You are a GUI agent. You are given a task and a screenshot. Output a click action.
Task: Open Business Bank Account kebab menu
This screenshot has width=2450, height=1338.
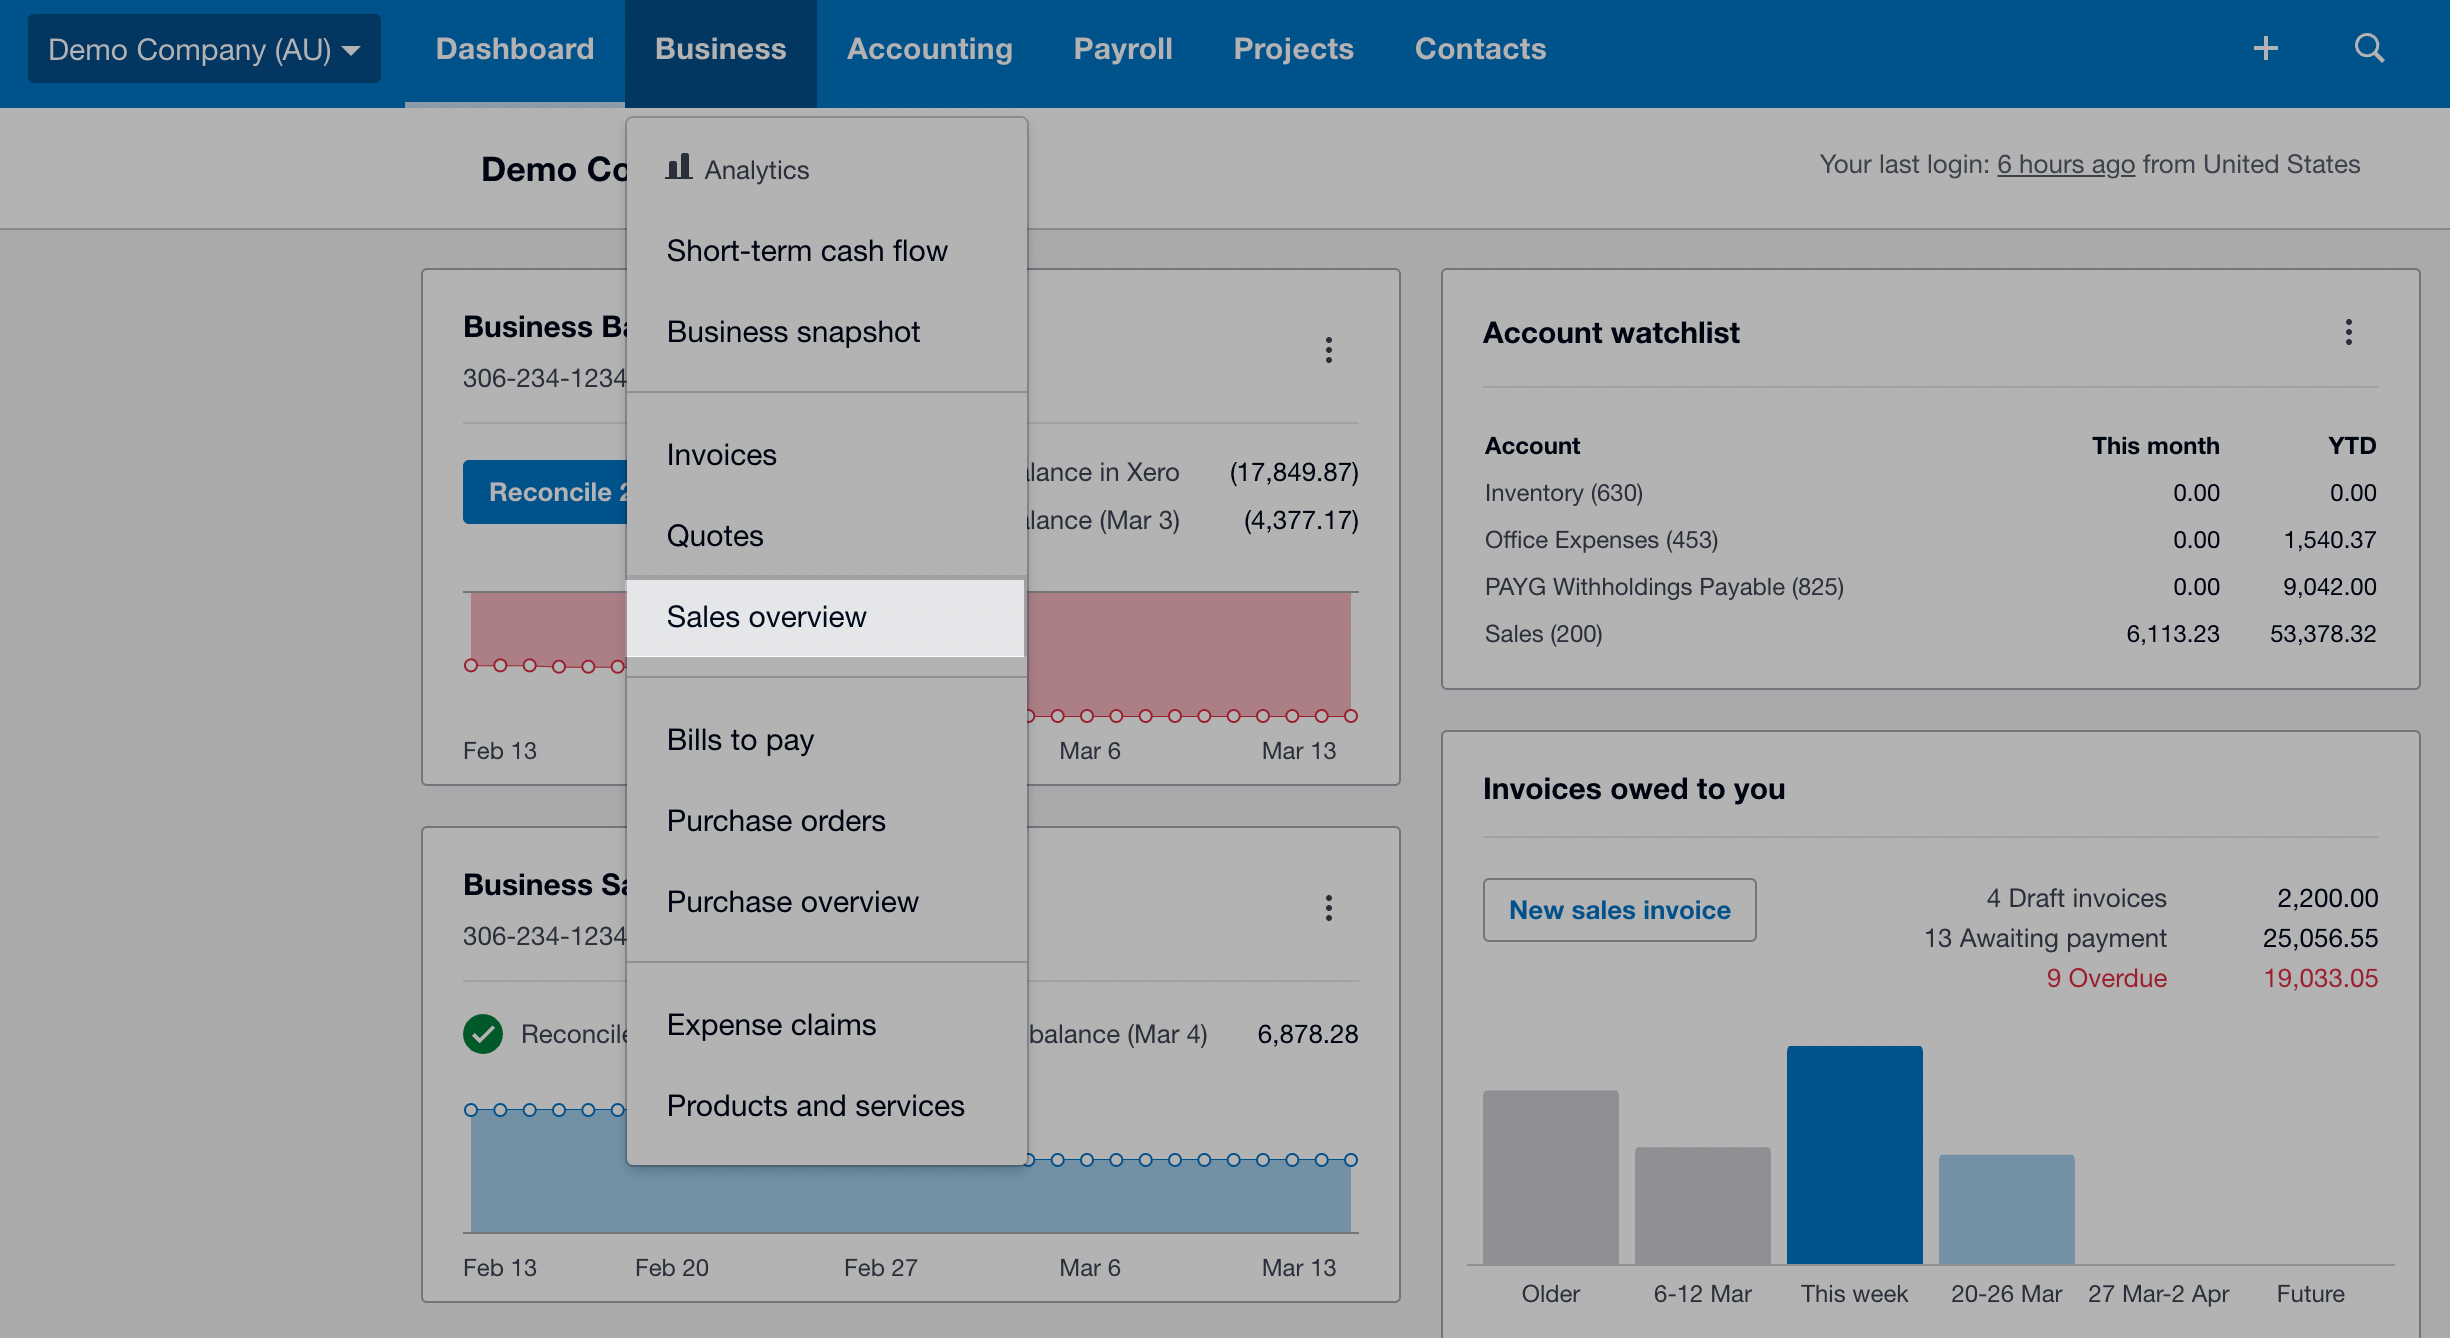(x=1328, y=350)
